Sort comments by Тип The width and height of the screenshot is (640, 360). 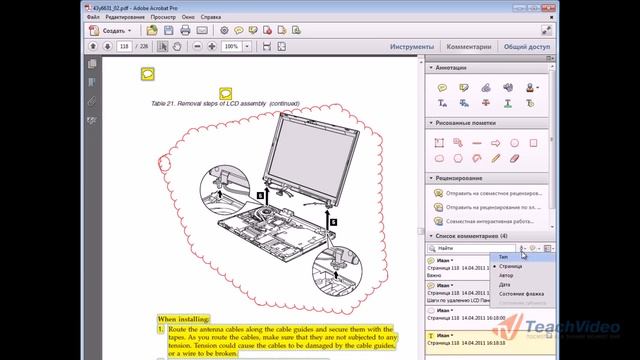click(522, 257)
